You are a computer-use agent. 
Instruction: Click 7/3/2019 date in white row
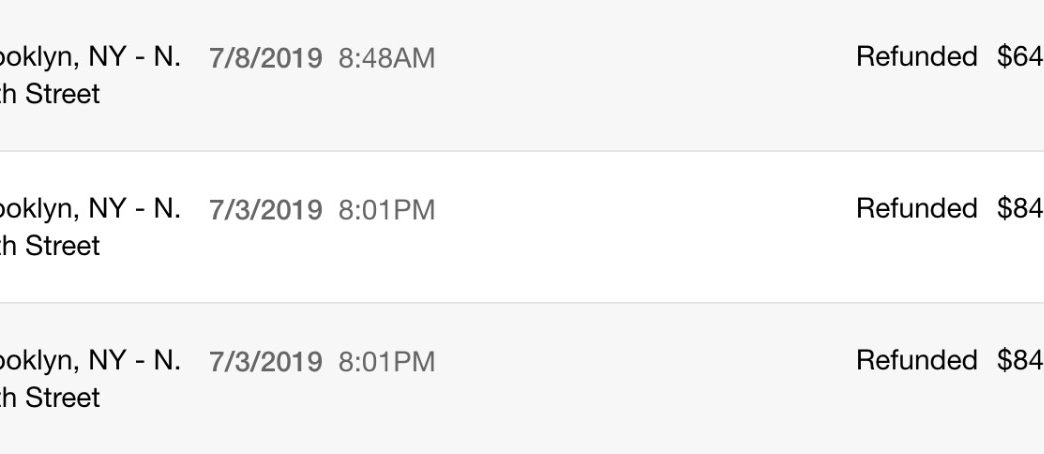266,210
